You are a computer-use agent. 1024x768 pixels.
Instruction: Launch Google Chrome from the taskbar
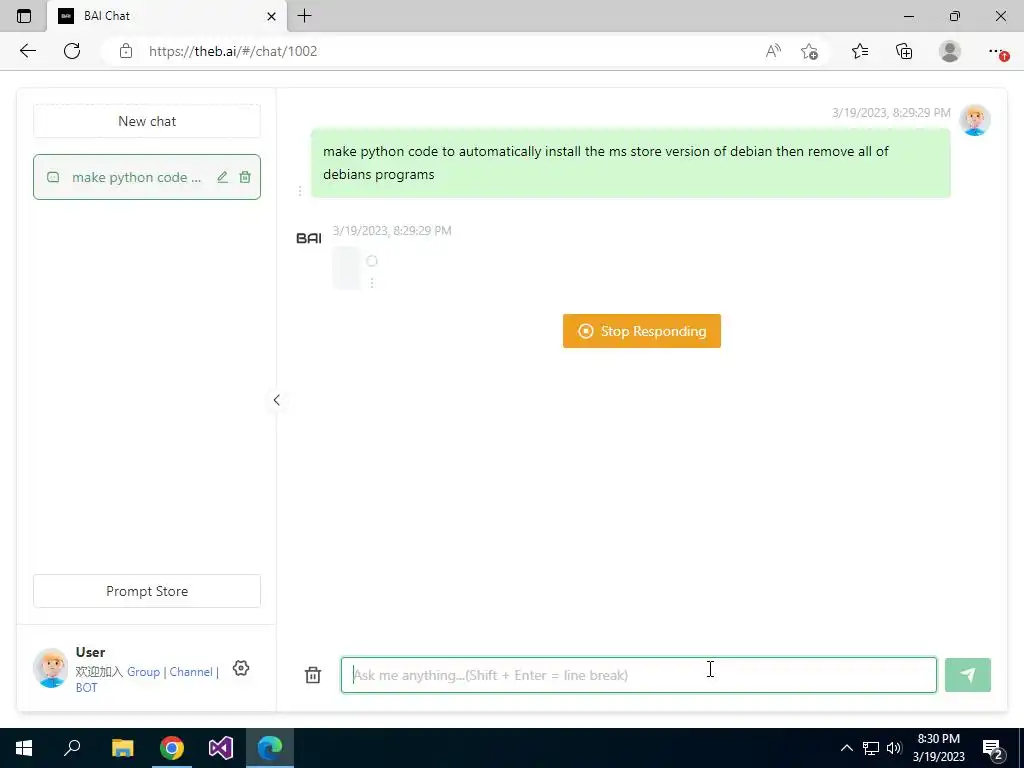click(172, 748)
